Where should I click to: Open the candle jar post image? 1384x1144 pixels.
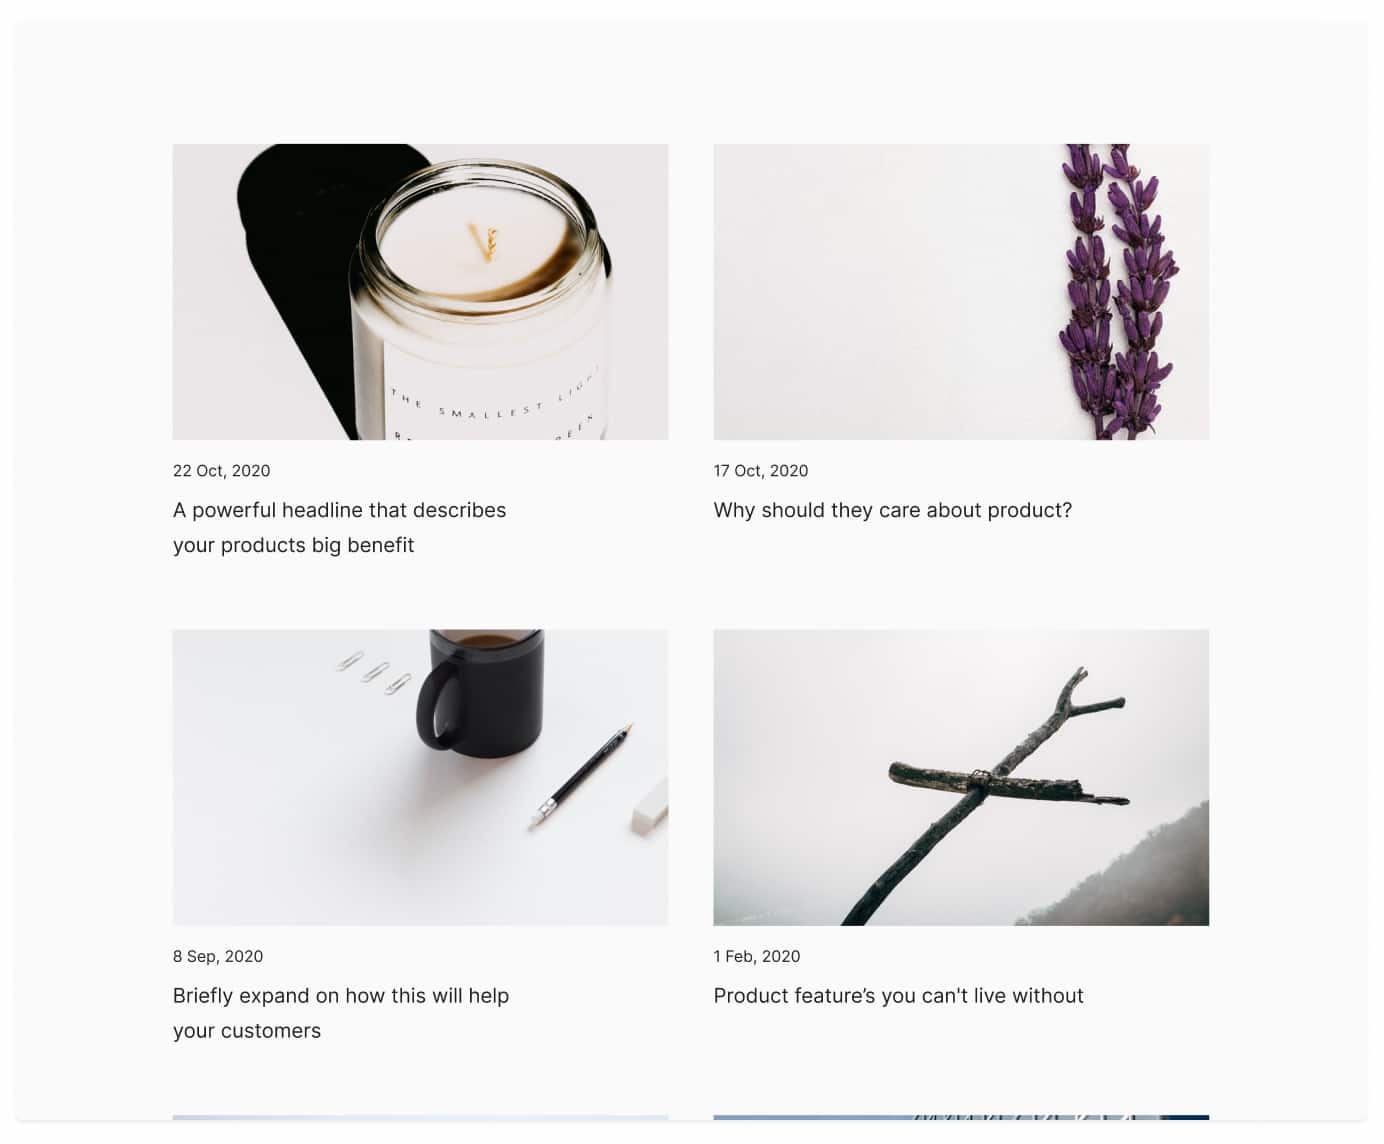(420, 292)
